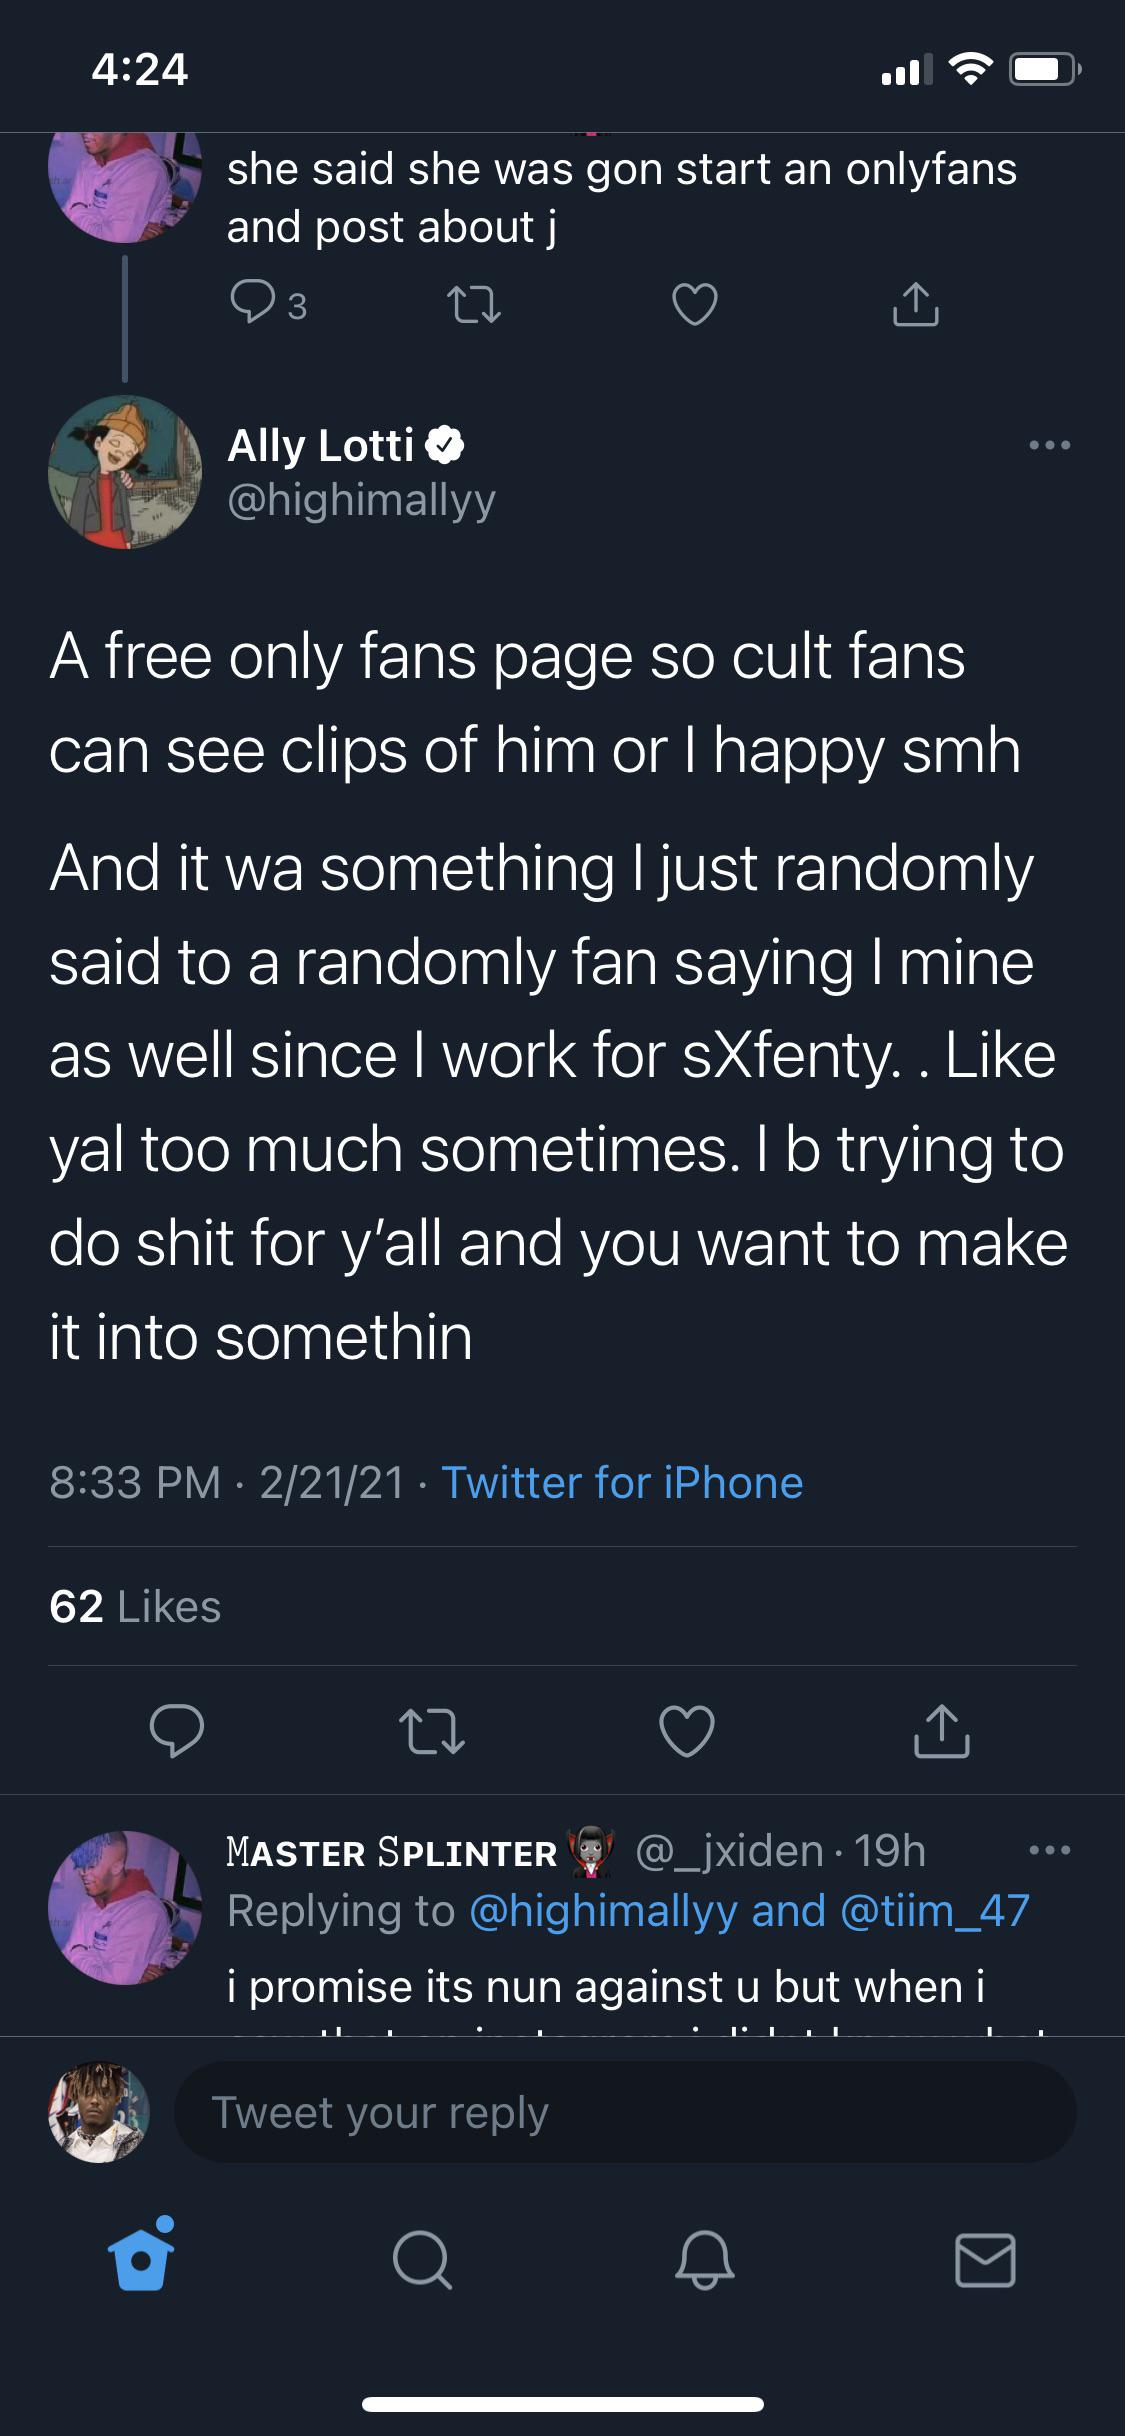Share the top reply tweet
Viewport: 1125px width, 2436px height.
coord(915,304)
